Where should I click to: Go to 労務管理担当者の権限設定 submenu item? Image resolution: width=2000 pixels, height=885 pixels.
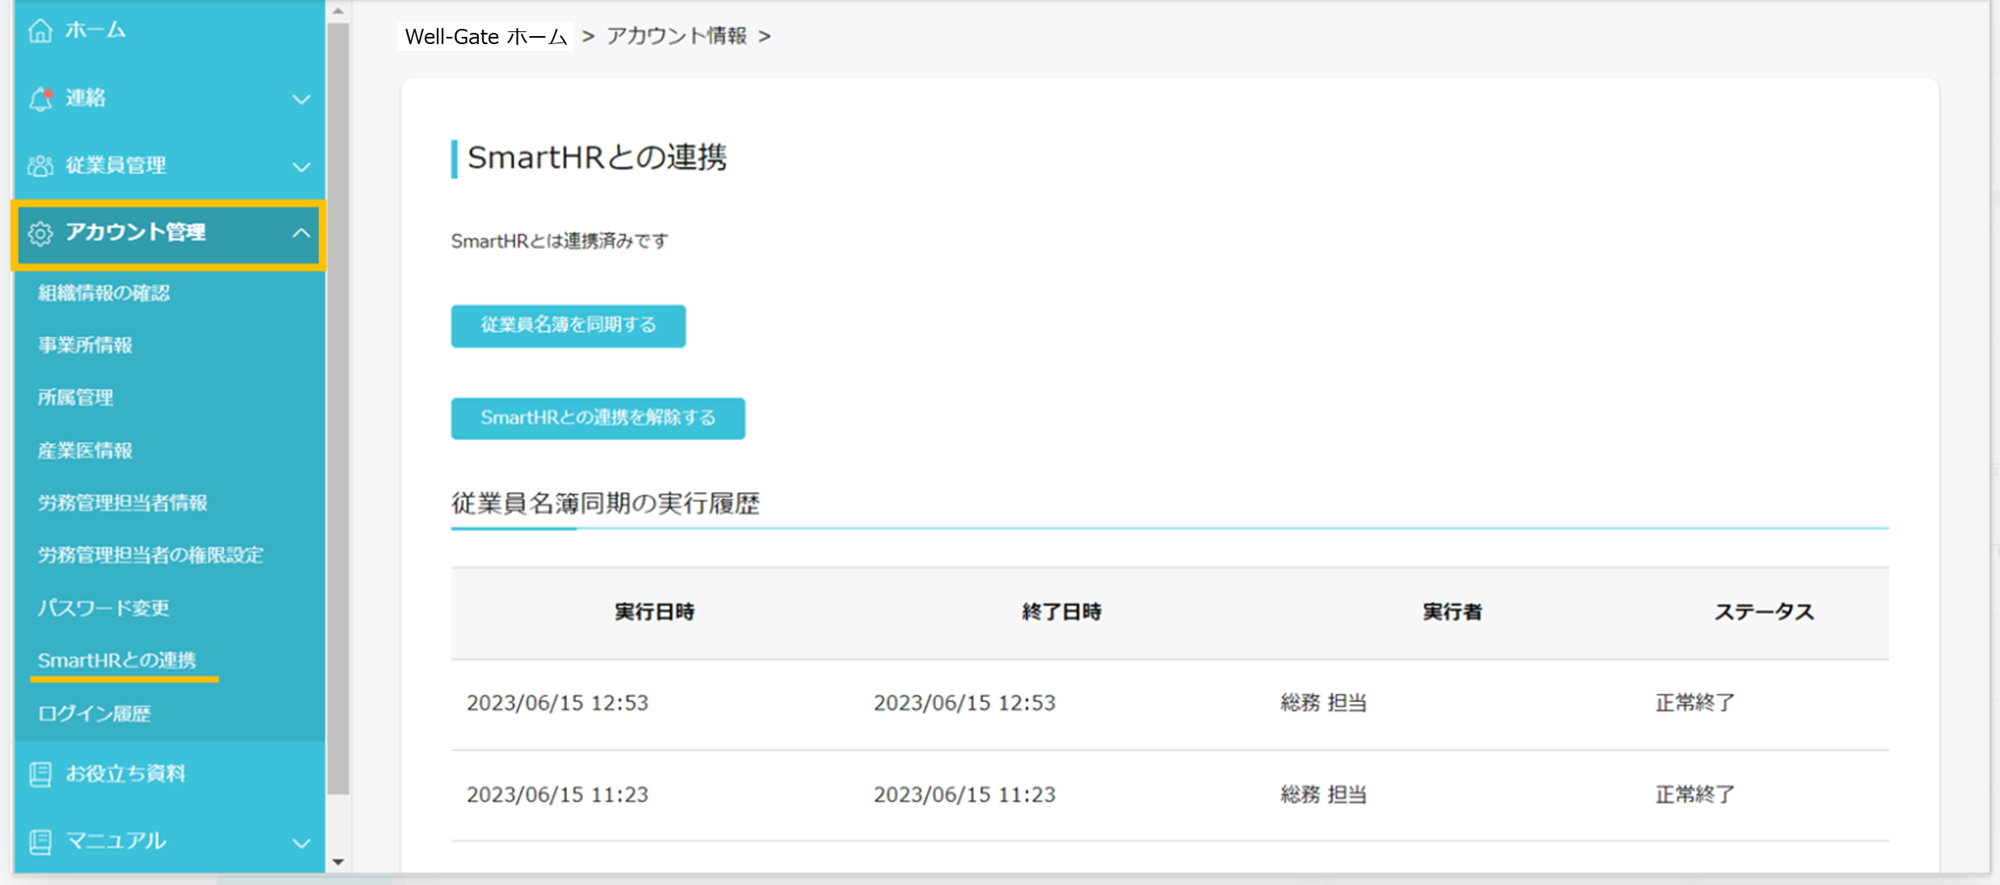151,555
